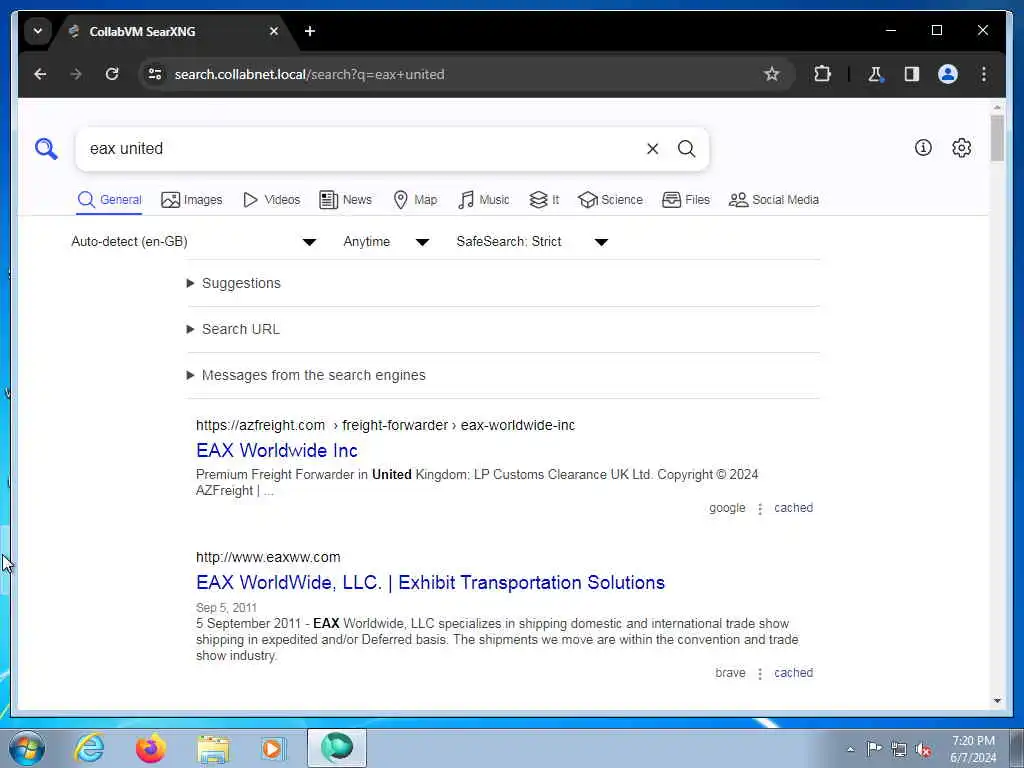Click the azfreight.com result URL

[x=385, y=426]
